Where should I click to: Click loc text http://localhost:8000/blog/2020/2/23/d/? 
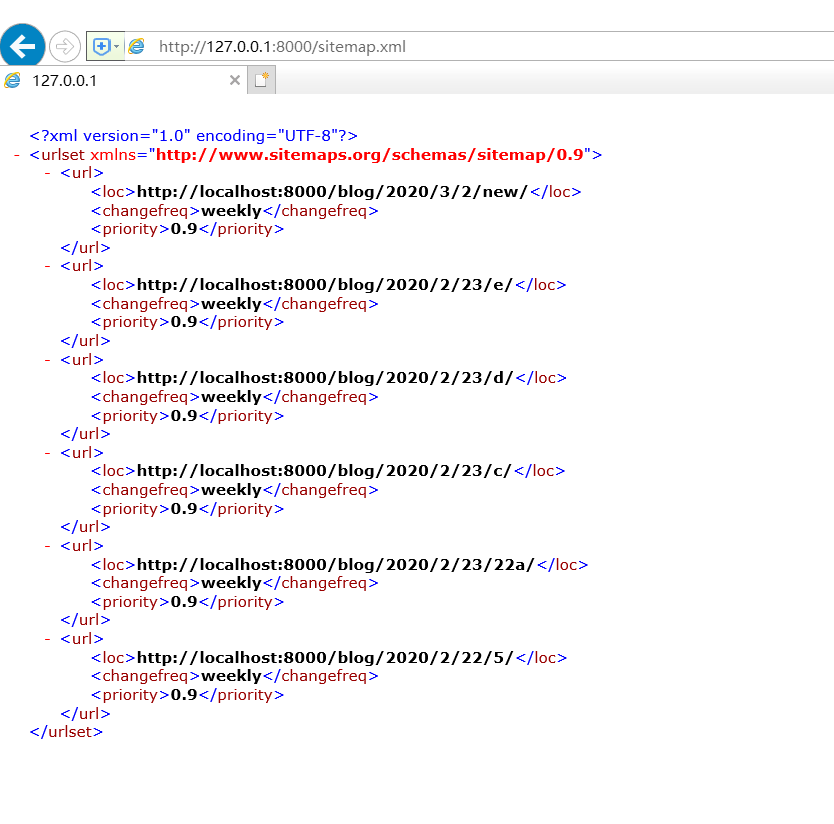coord(326,378)
